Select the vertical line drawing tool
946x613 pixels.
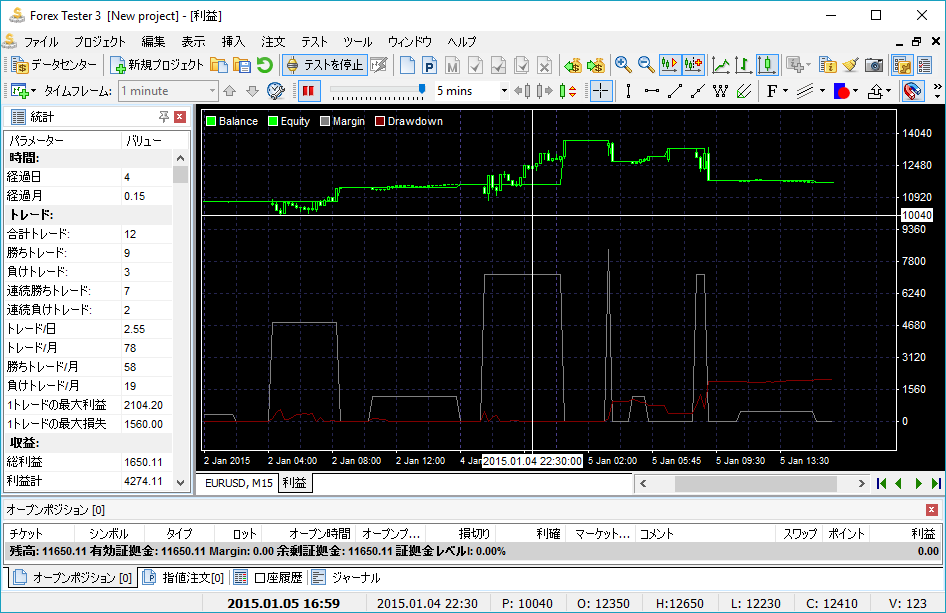(628, 91)
